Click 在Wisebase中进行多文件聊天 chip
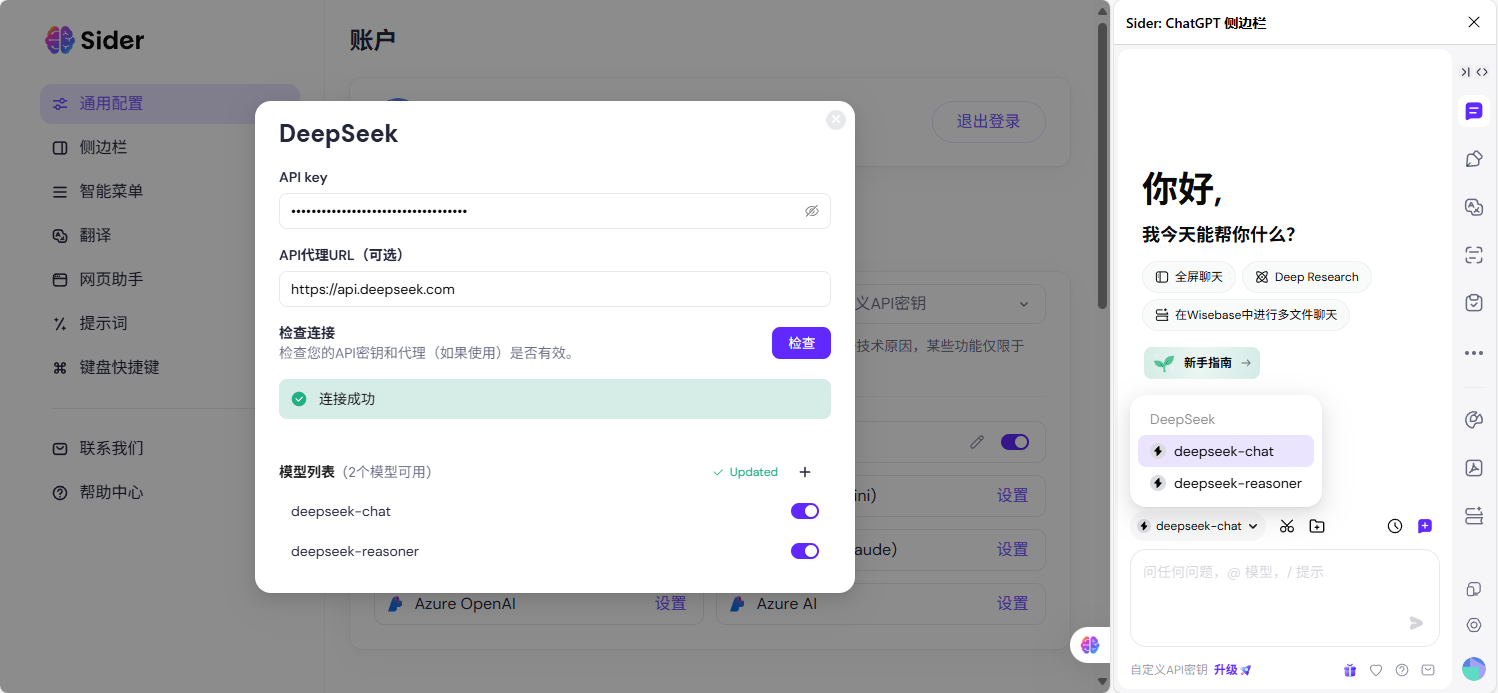The height and width of the screenshot is (693, 1498). pyautogui.click(x=1246, y=315)
